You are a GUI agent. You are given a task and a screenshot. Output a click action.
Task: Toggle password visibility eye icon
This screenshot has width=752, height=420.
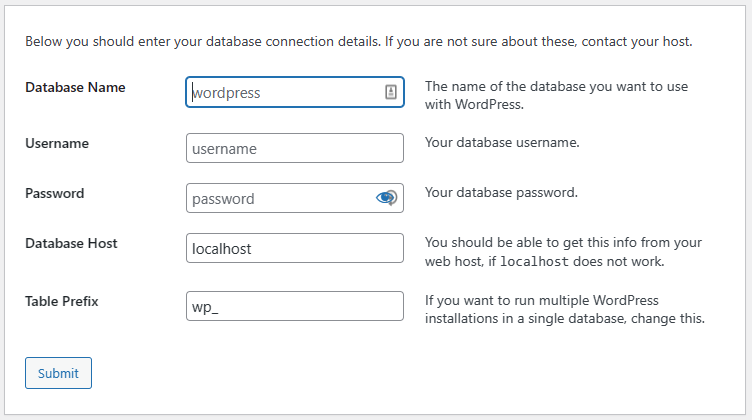pos(387,198)
